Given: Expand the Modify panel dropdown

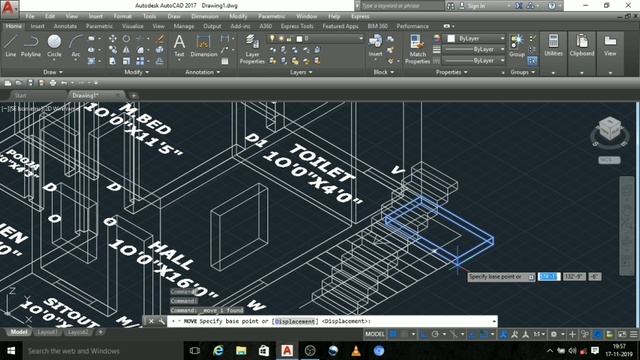Looking at the screenshot, I should point(136,72).
